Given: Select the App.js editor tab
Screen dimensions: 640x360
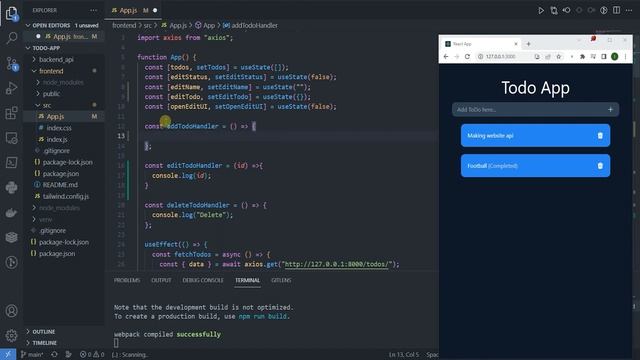Looking at the screenshot, I should [133, 10].
